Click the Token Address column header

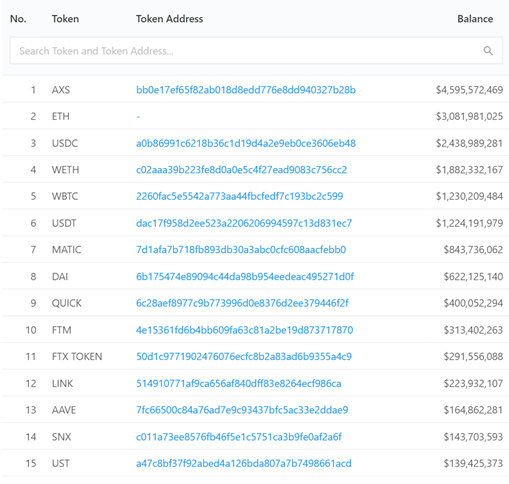(169, 19)
